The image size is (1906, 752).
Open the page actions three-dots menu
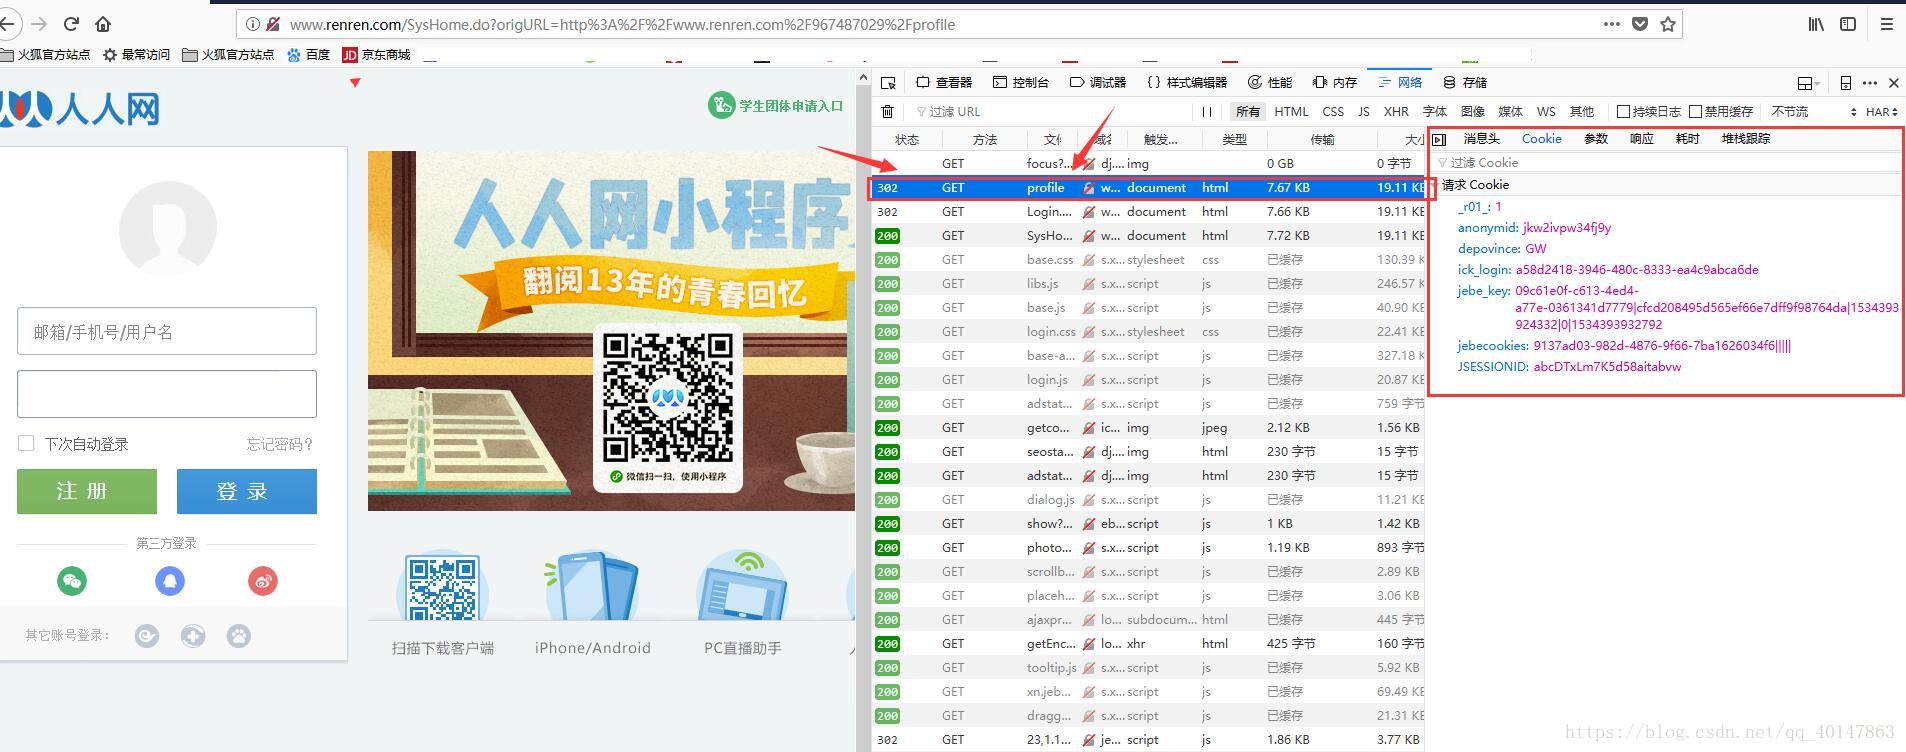coord(1611,24)
